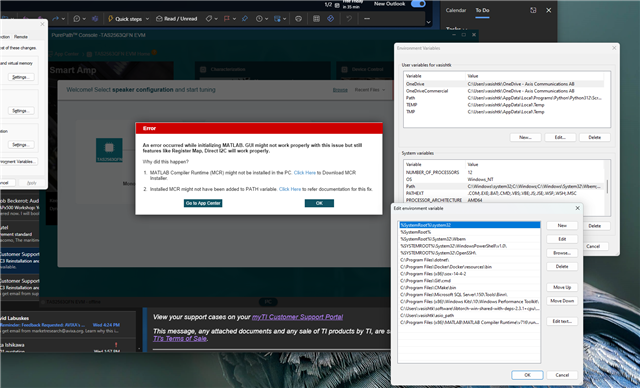Click OK in Edit environment variable dialog
The image size is (640, 388).
(x=527, y=375)
